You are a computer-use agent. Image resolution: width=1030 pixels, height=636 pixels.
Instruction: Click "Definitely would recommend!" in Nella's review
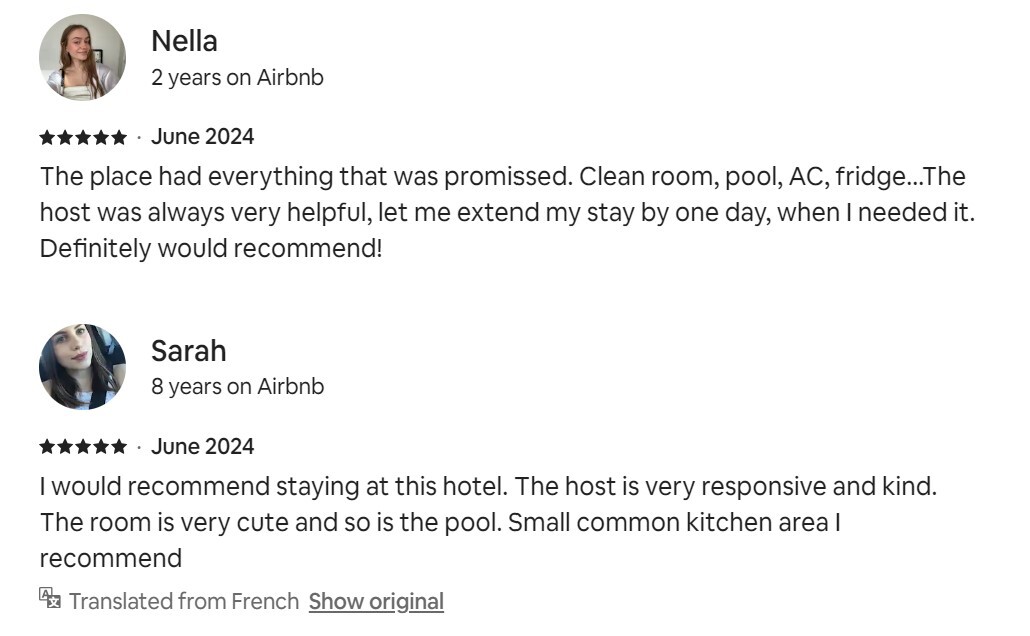(x=211, y=249)
